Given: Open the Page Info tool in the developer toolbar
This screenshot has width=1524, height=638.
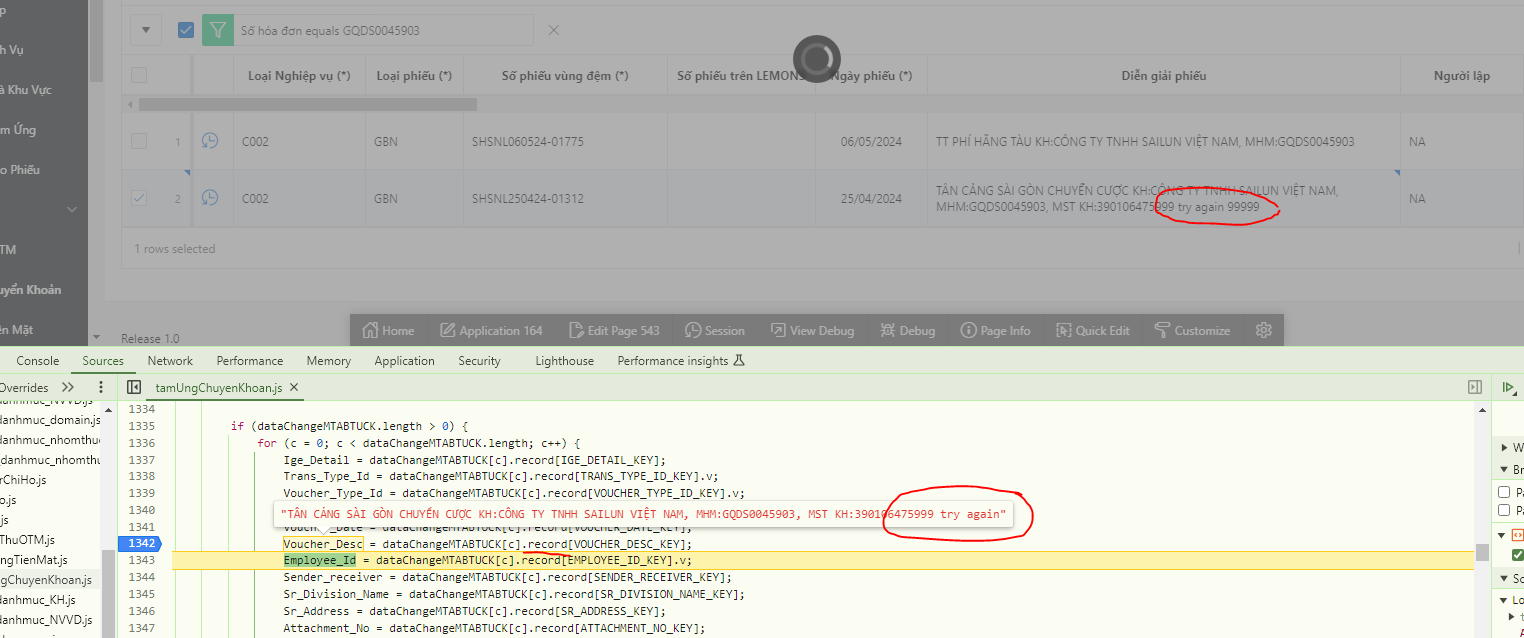Looking at the screenshot, I should click(x=995, y=330).
